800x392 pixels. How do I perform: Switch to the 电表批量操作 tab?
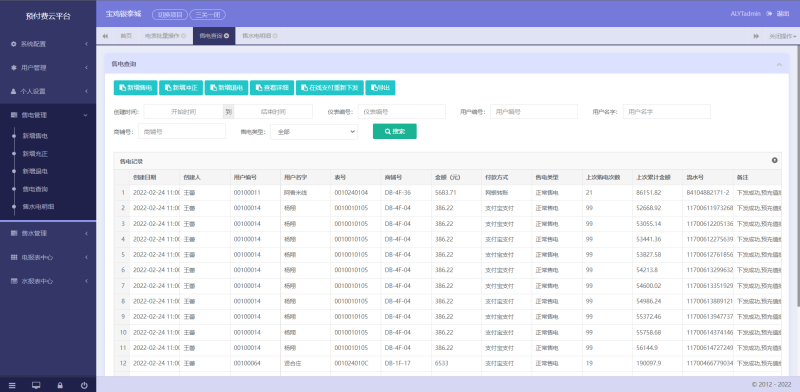click(165, 36)
